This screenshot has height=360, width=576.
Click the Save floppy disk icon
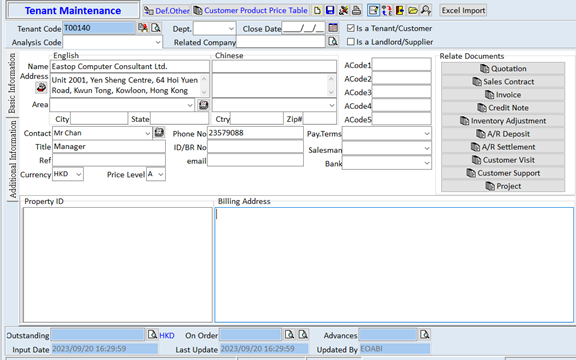pos(330,10)
